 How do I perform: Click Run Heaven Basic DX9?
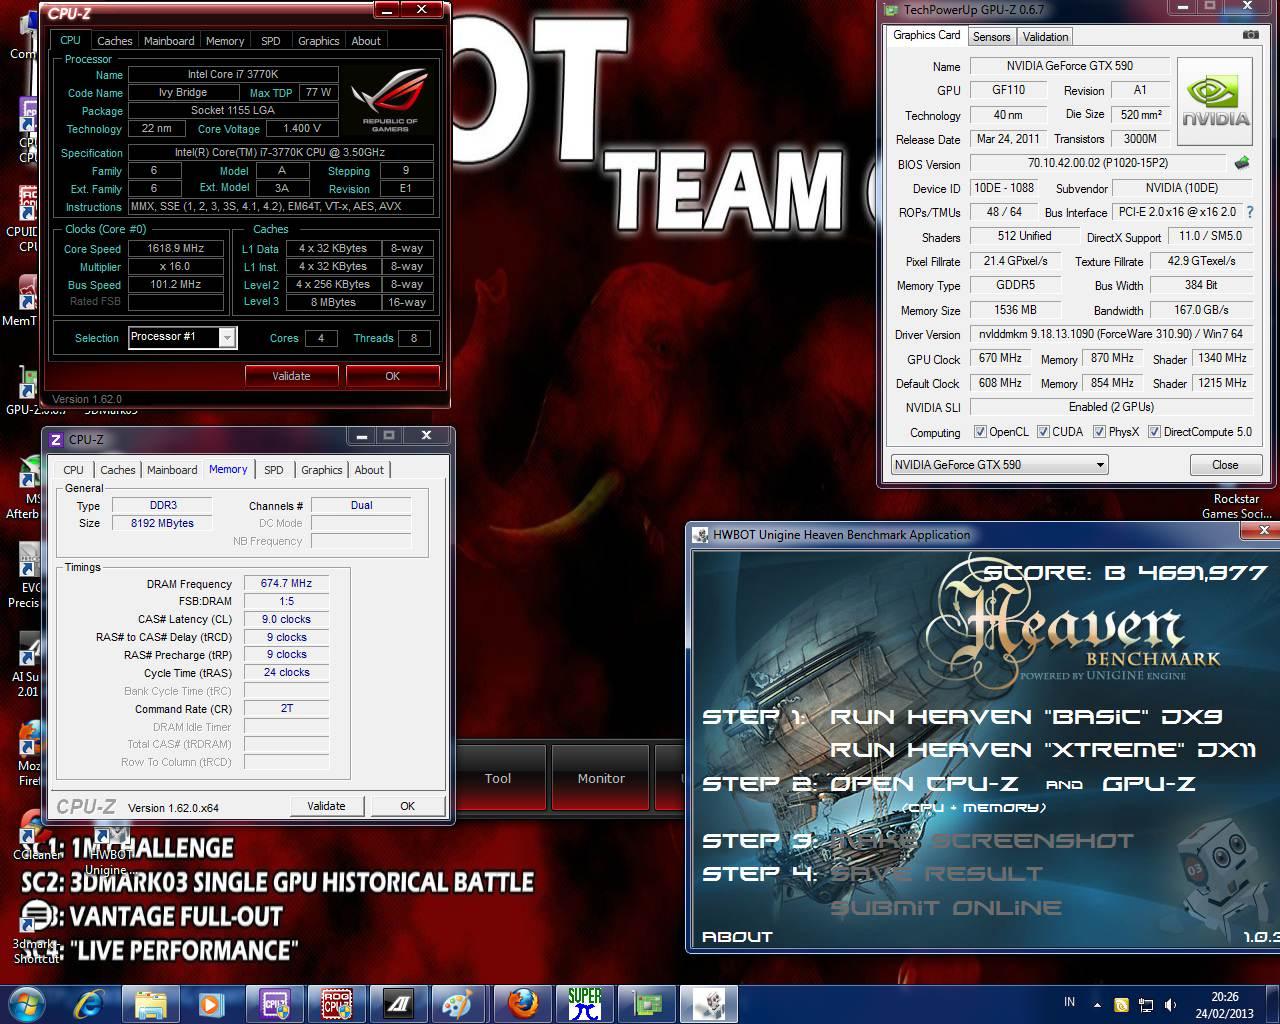pos(1026,717)
